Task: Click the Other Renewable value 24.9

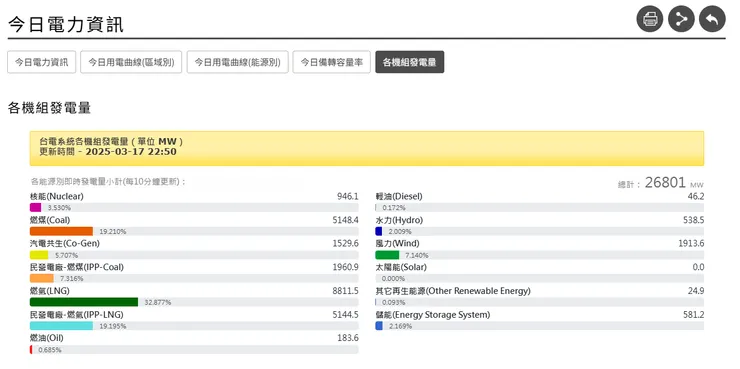Action: tap(696, 291)
